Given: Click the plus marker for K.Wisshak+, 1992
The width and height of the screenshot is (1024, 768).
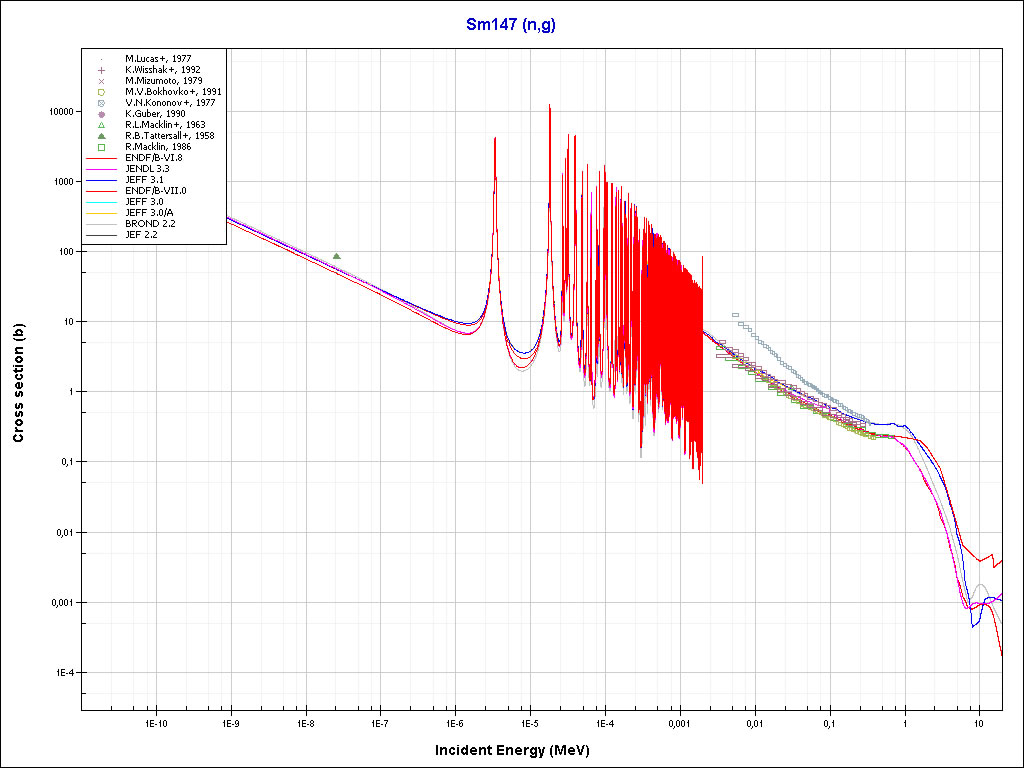Looking at the screenshot, I should (102, 70).
